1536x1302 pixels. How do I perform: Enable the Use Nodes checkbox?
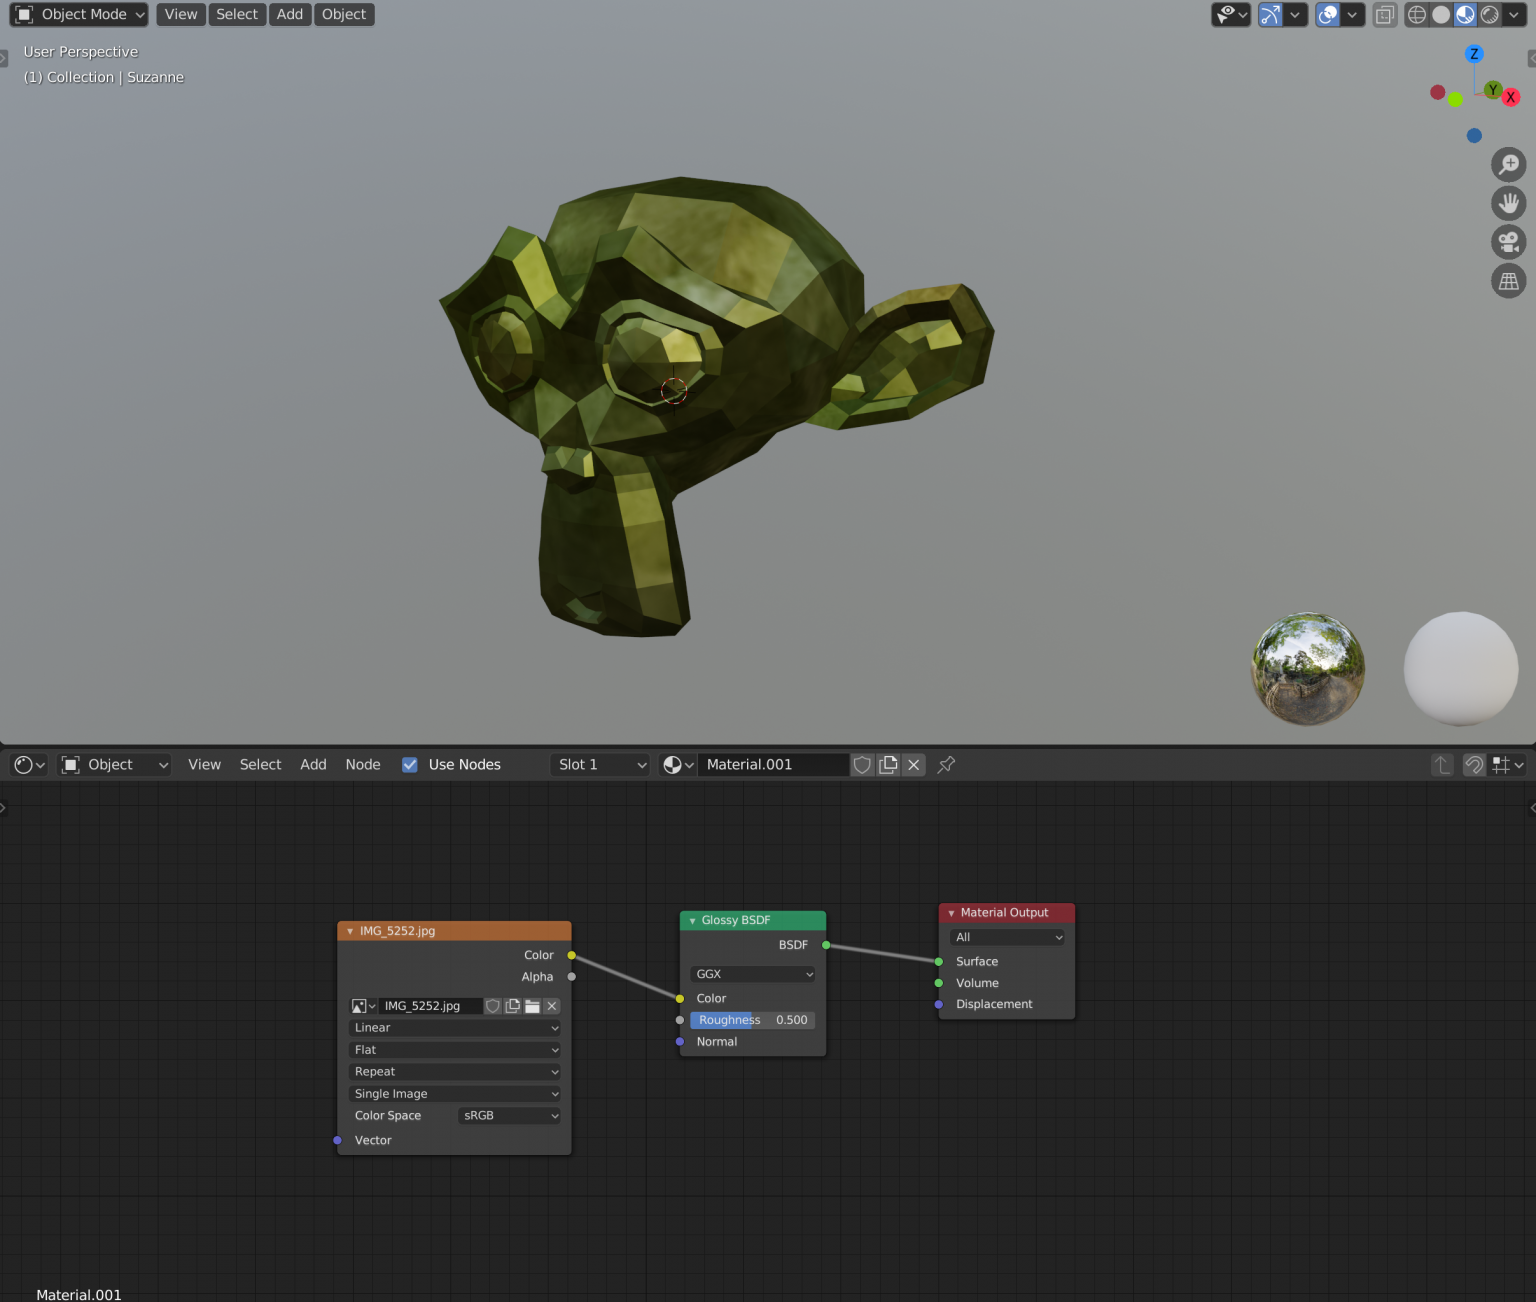tap(410, 764)
